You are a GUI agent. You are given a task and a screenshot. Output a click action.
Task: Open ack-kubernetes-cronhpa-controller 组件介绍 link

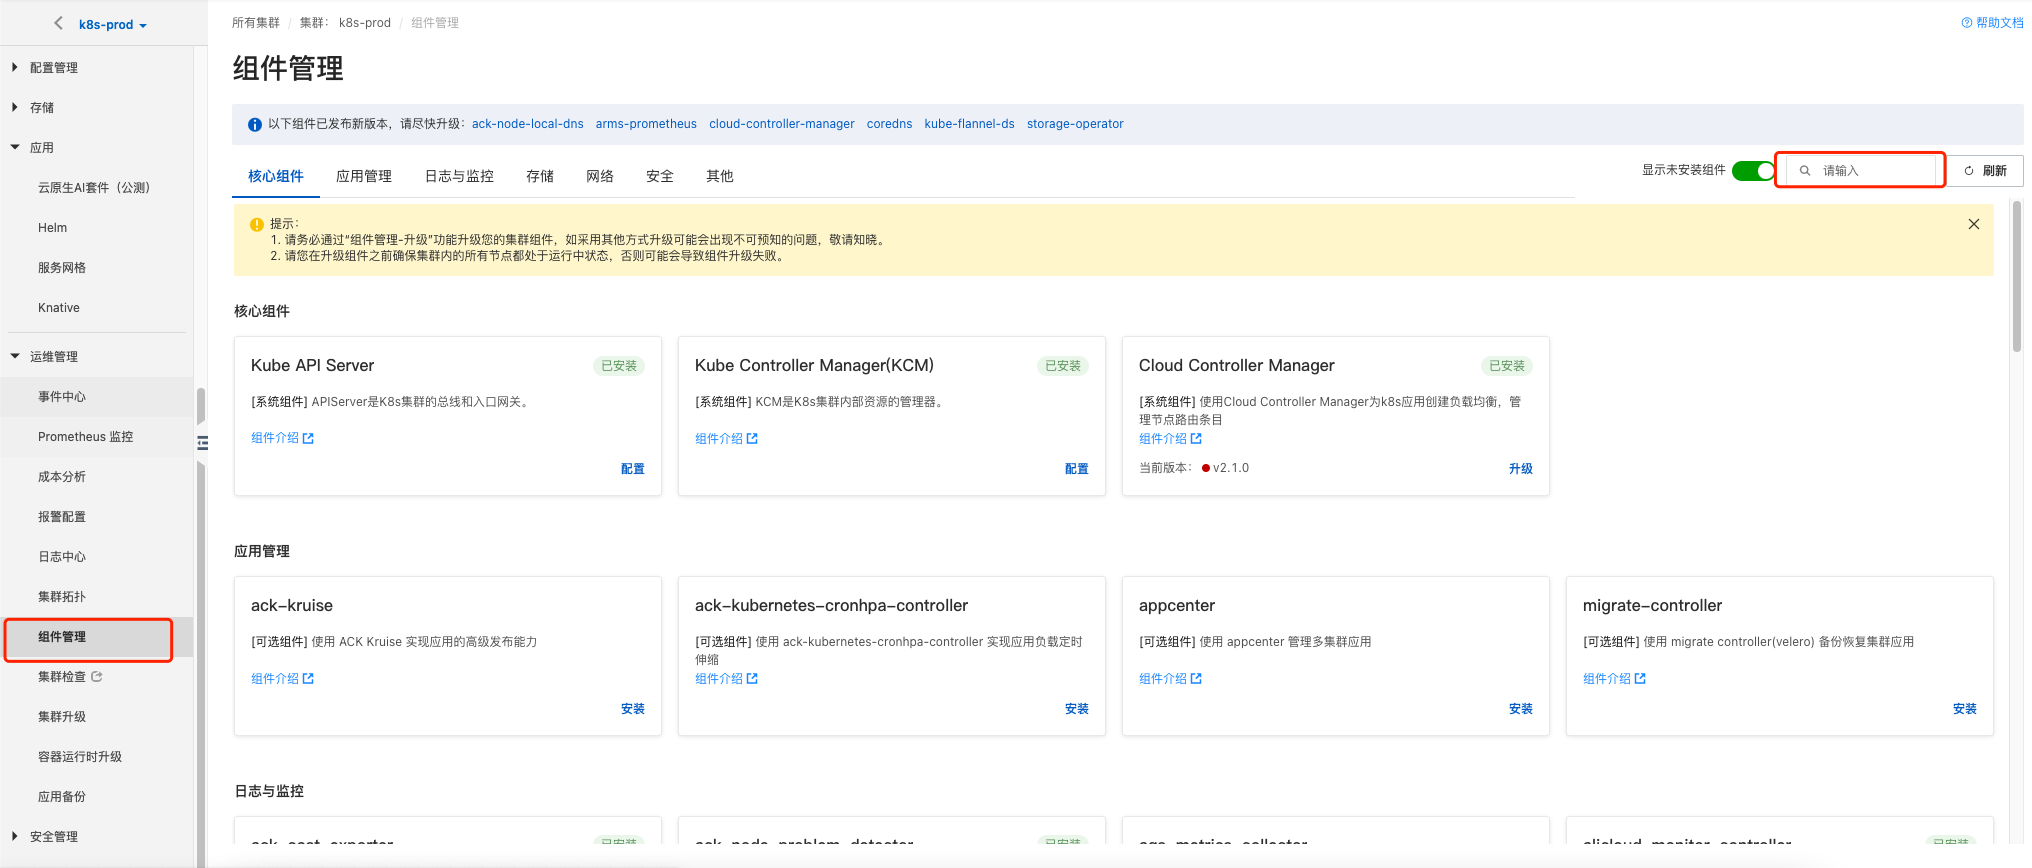coord(726,678)
